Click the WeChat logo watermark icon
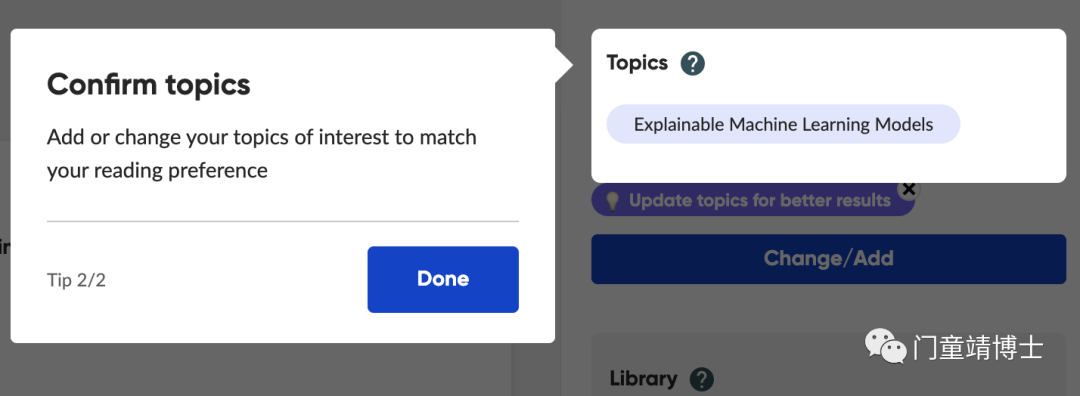This screenshot has width=1080, height=396. point(885,346)
